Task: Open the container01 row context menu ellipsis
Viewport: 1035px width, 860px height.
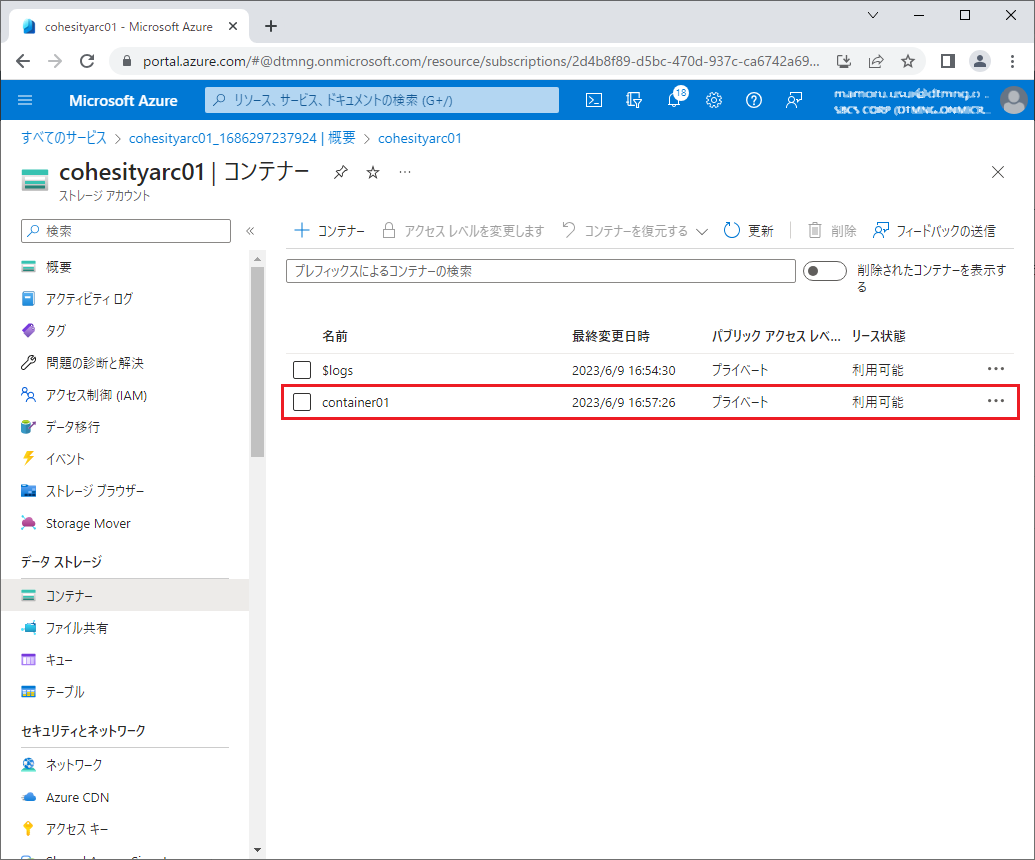Action: 995,401
